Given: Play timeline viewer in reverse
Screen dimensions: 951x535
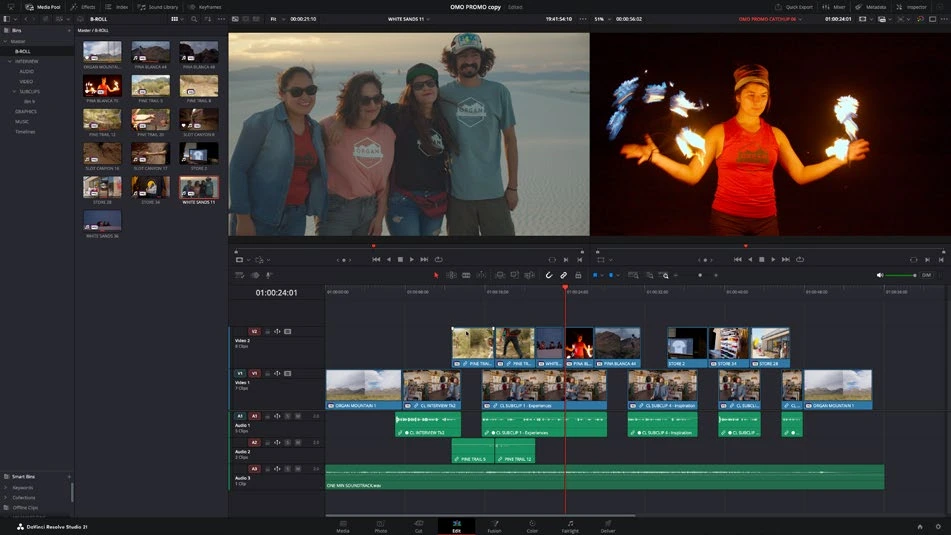Looking at the screenshot, I should [x=750, y=260].
